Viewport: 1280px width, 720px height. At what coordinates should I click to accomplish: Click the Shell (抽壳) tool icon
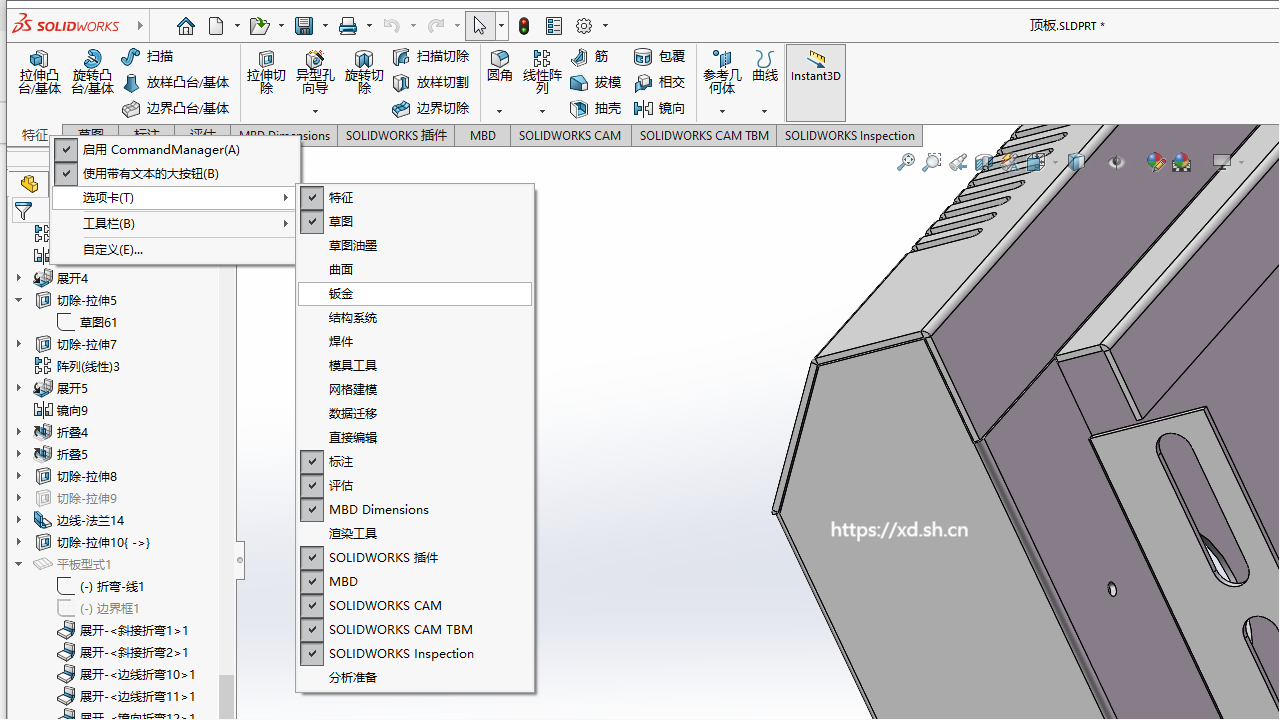click(x=579, y=108)
